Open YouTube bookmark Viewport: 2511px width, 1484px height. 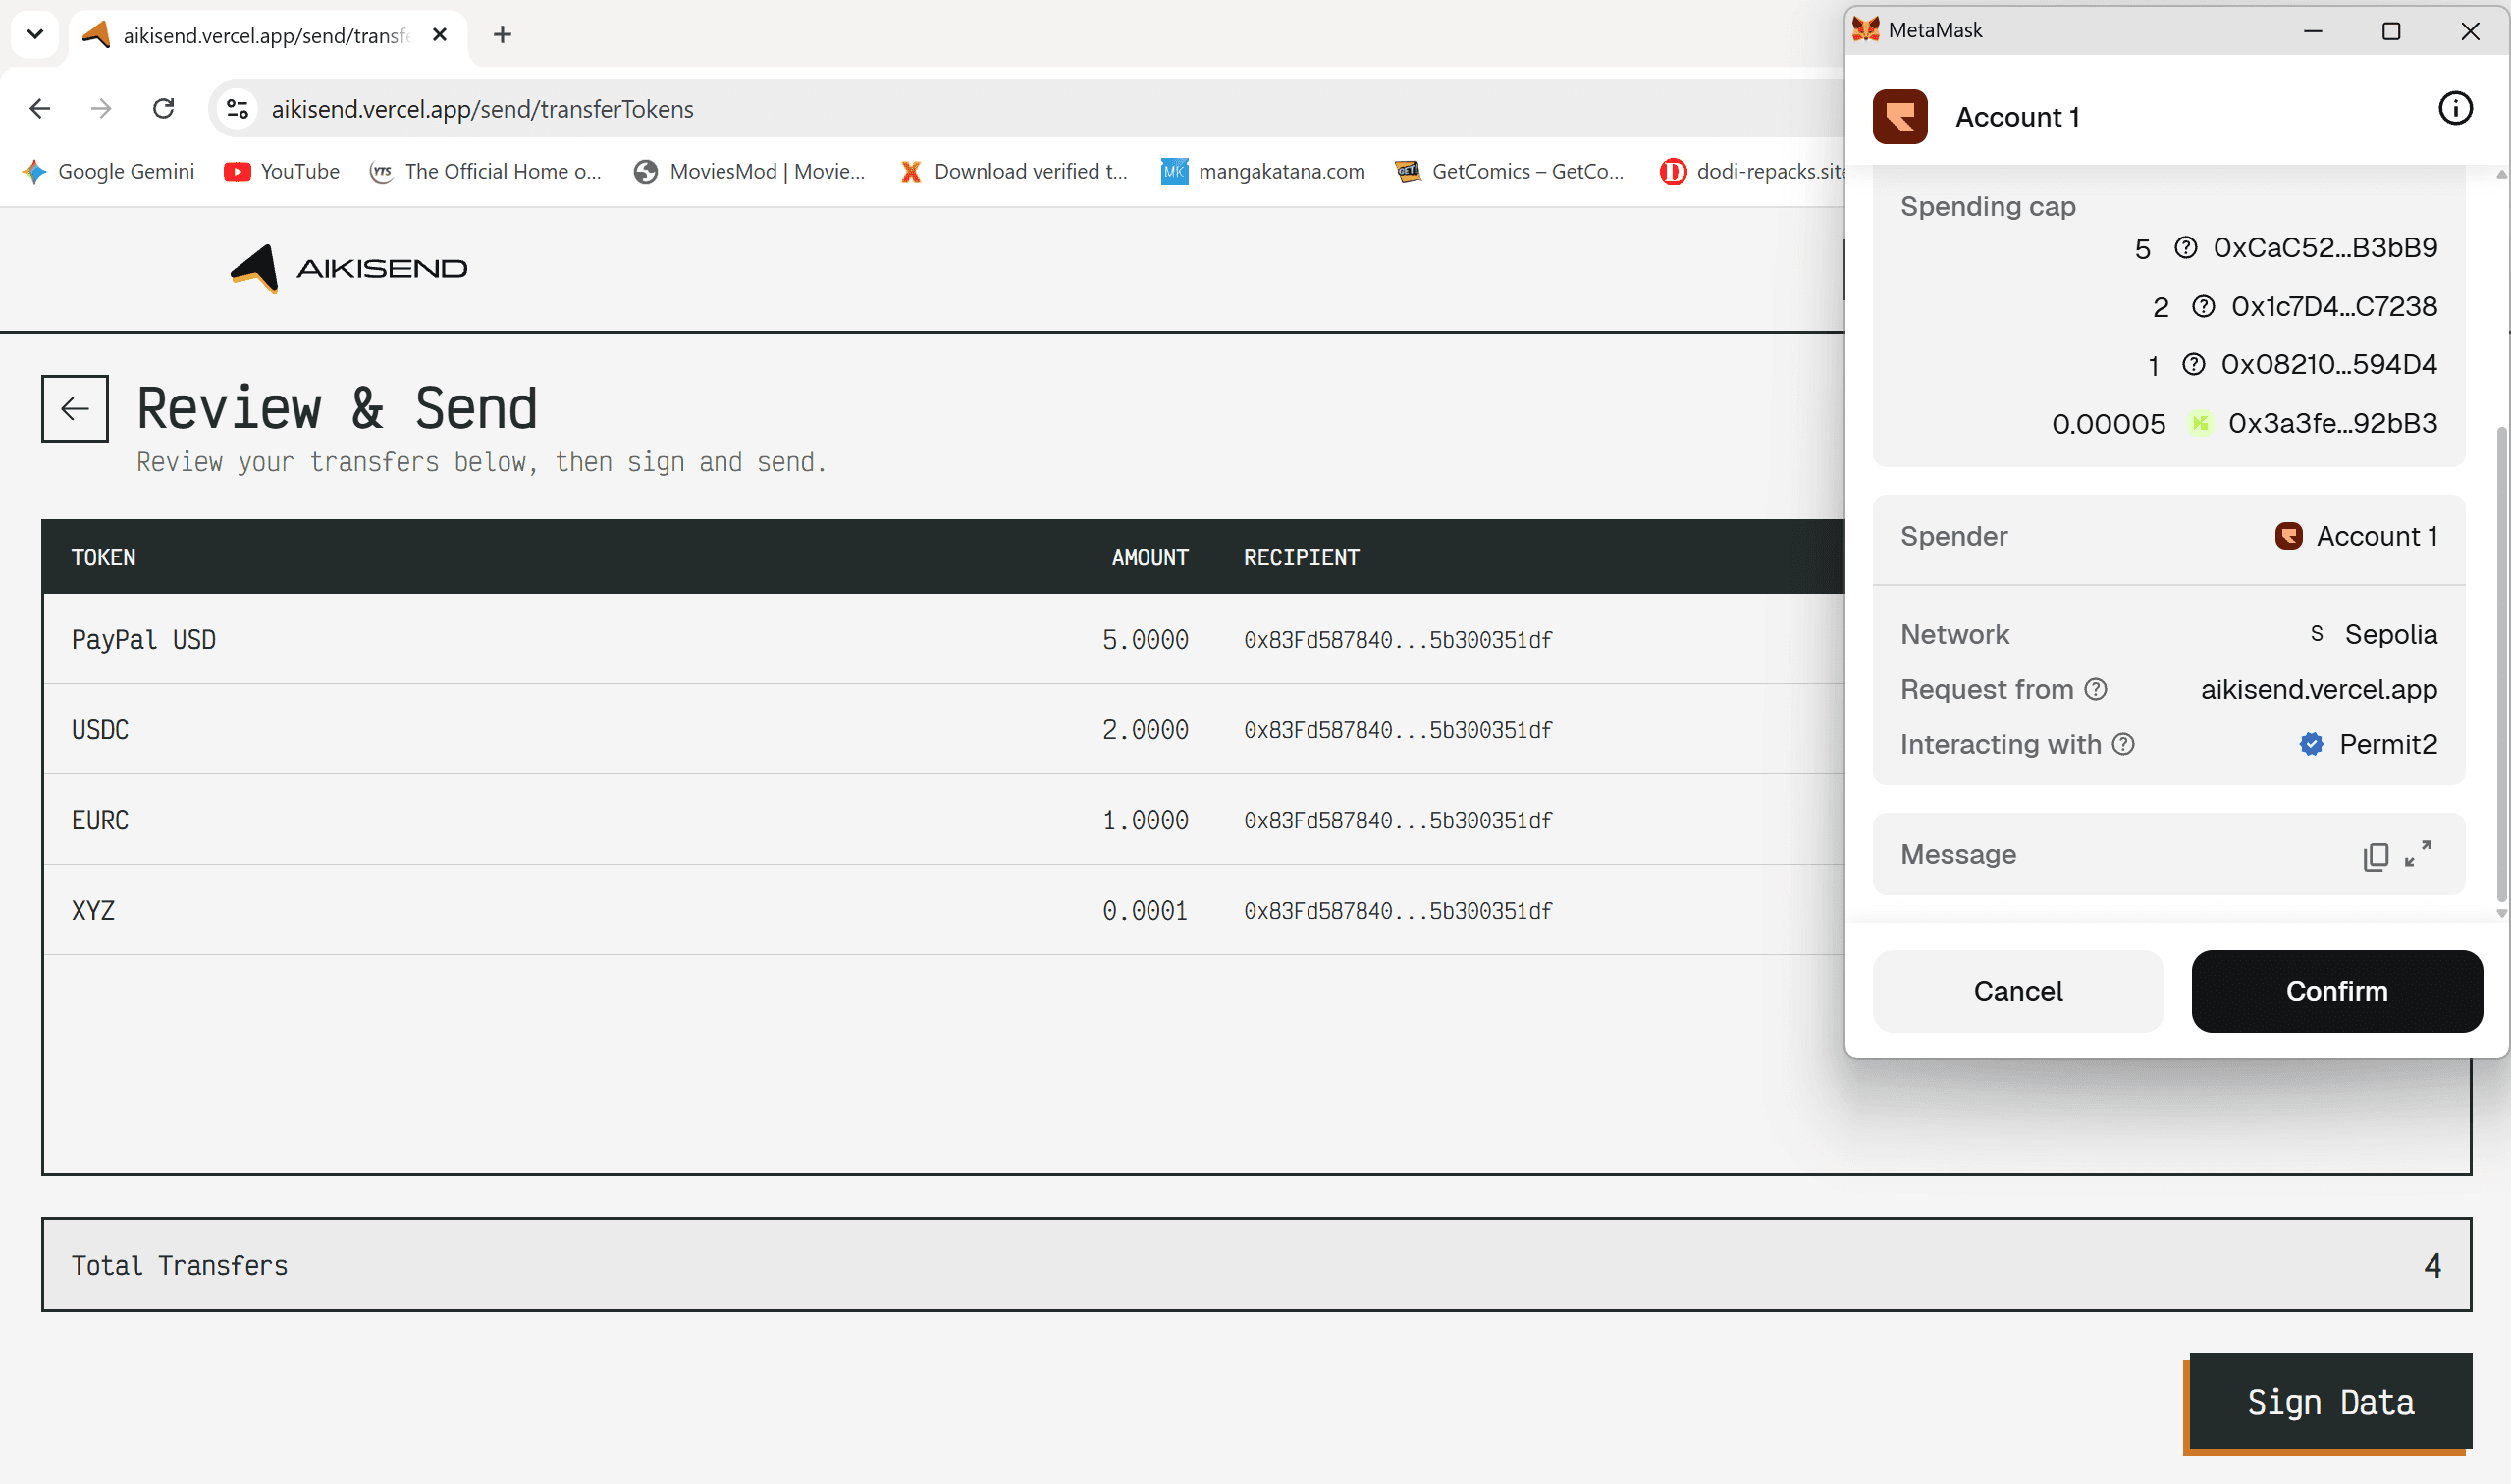[x=282, y=171]
